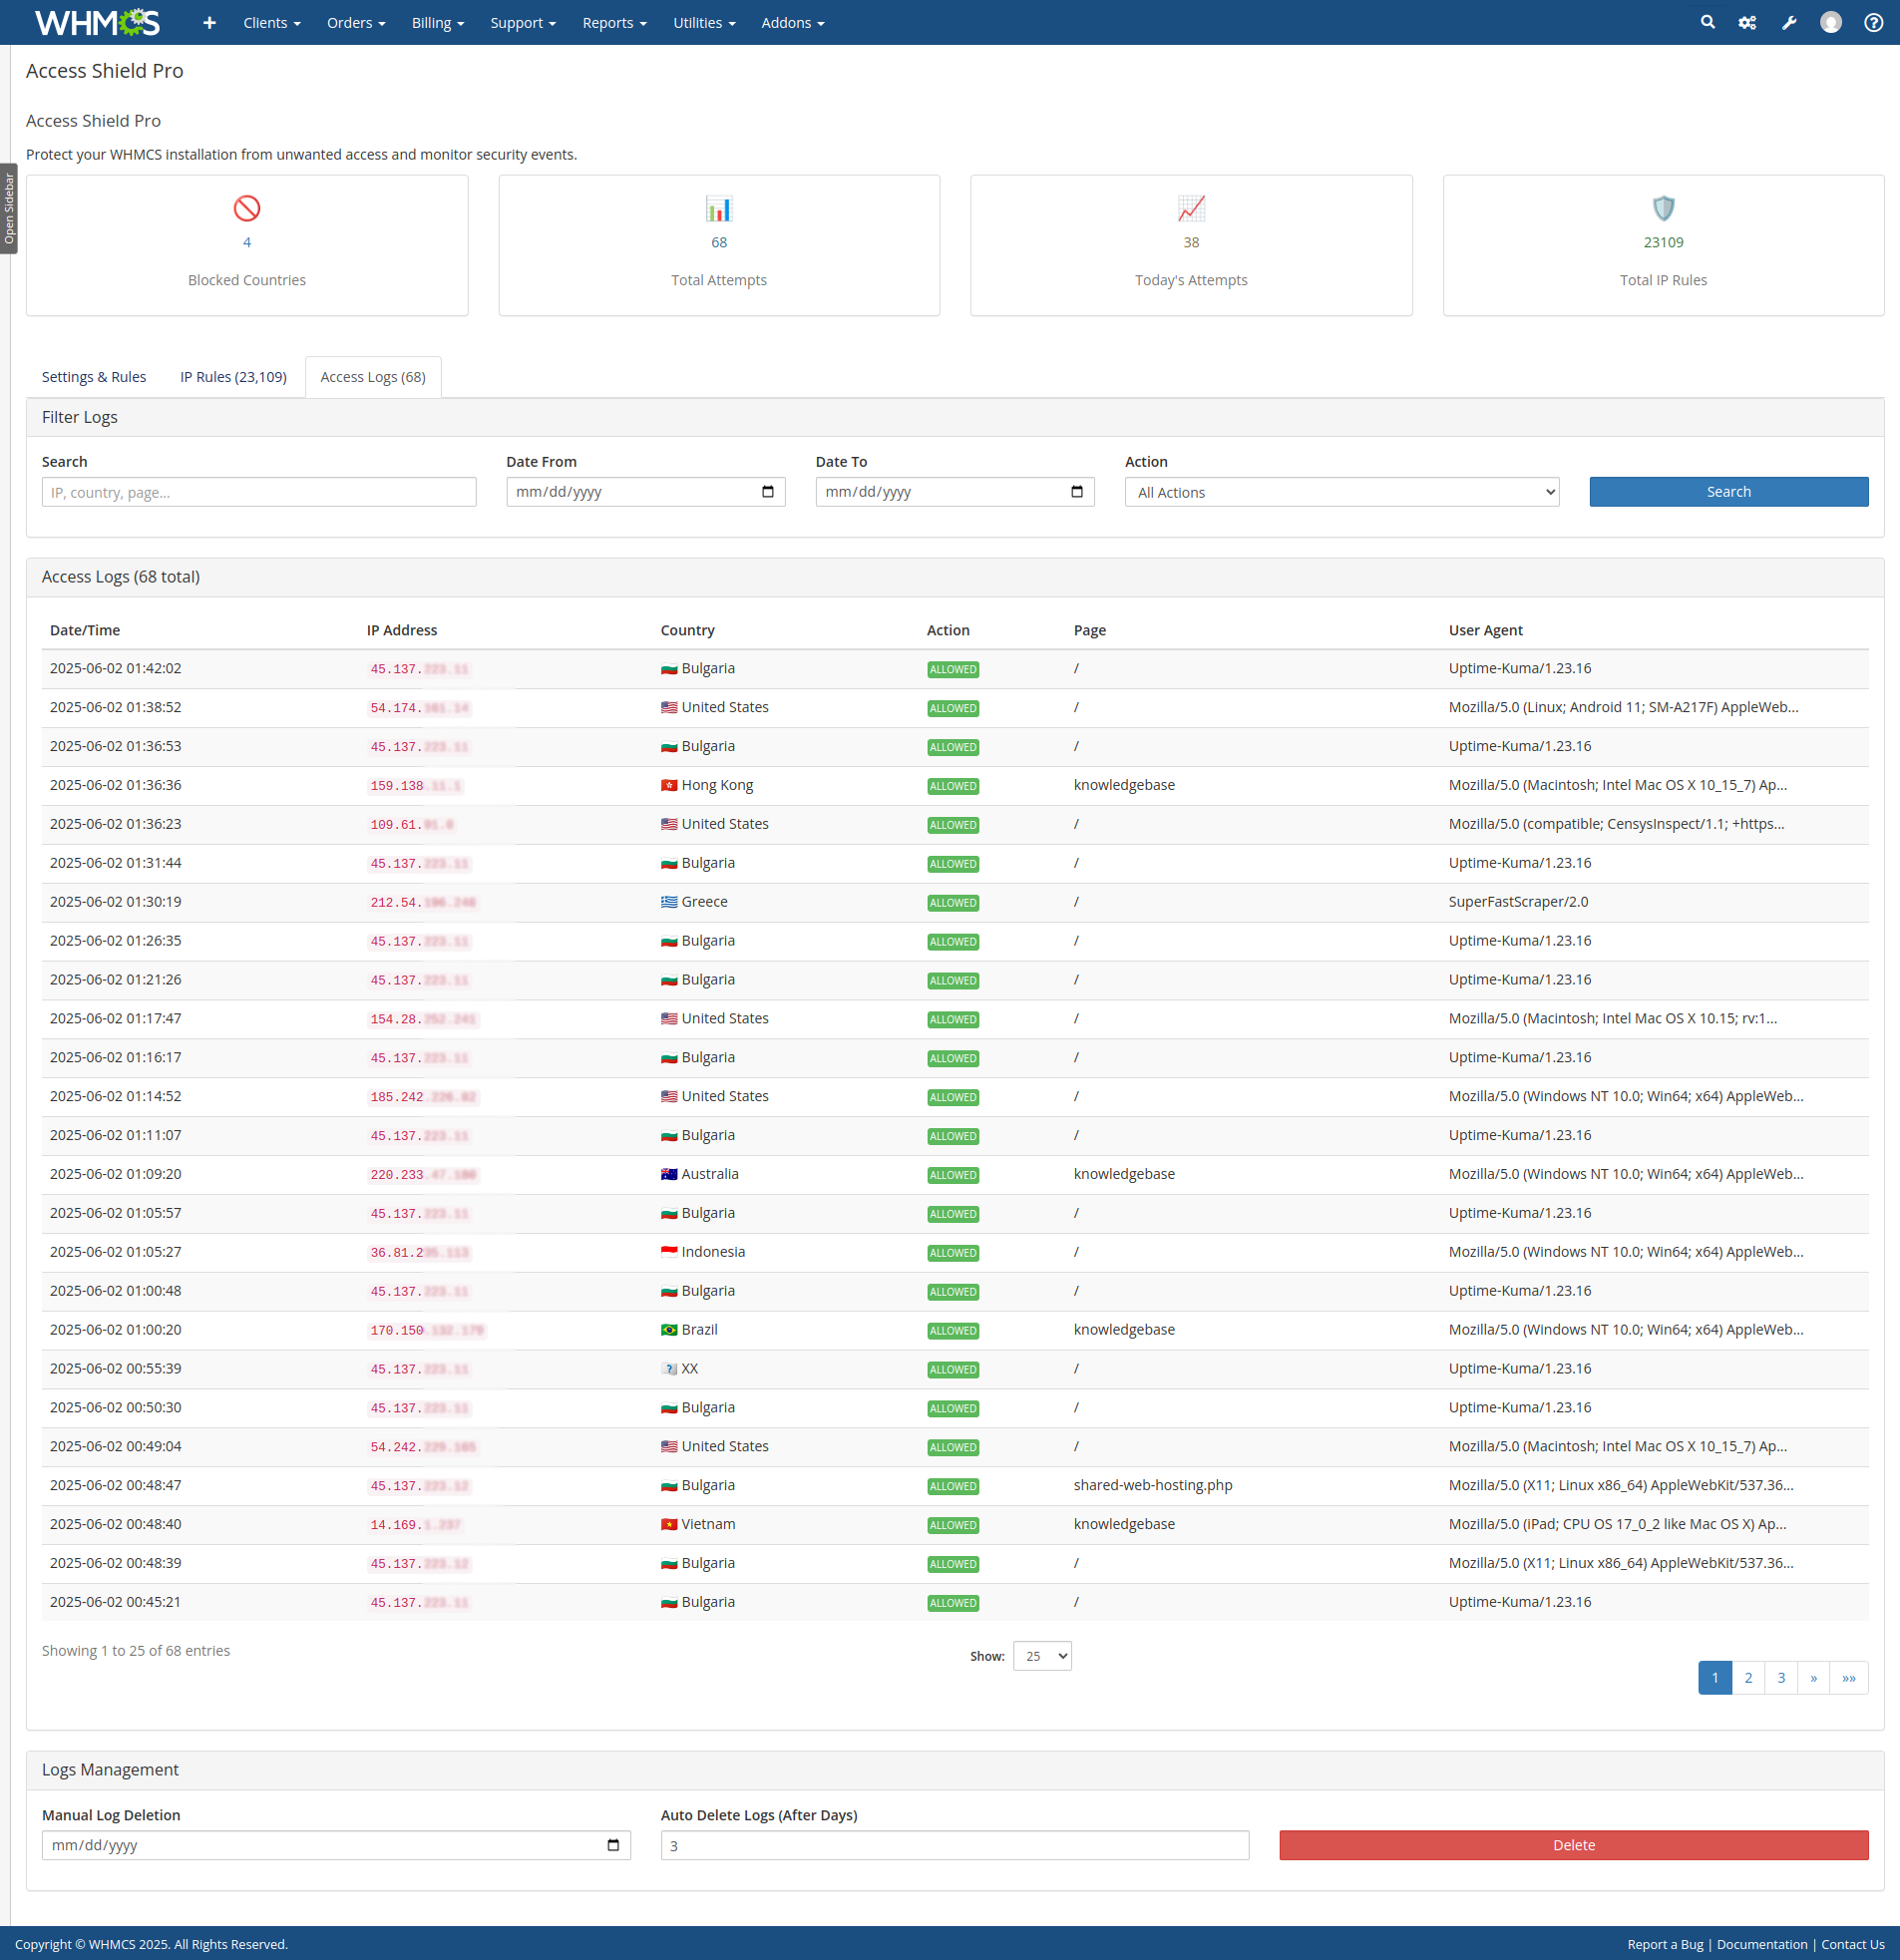
Task: Expand the Billing menu
Action: point(438,22)
